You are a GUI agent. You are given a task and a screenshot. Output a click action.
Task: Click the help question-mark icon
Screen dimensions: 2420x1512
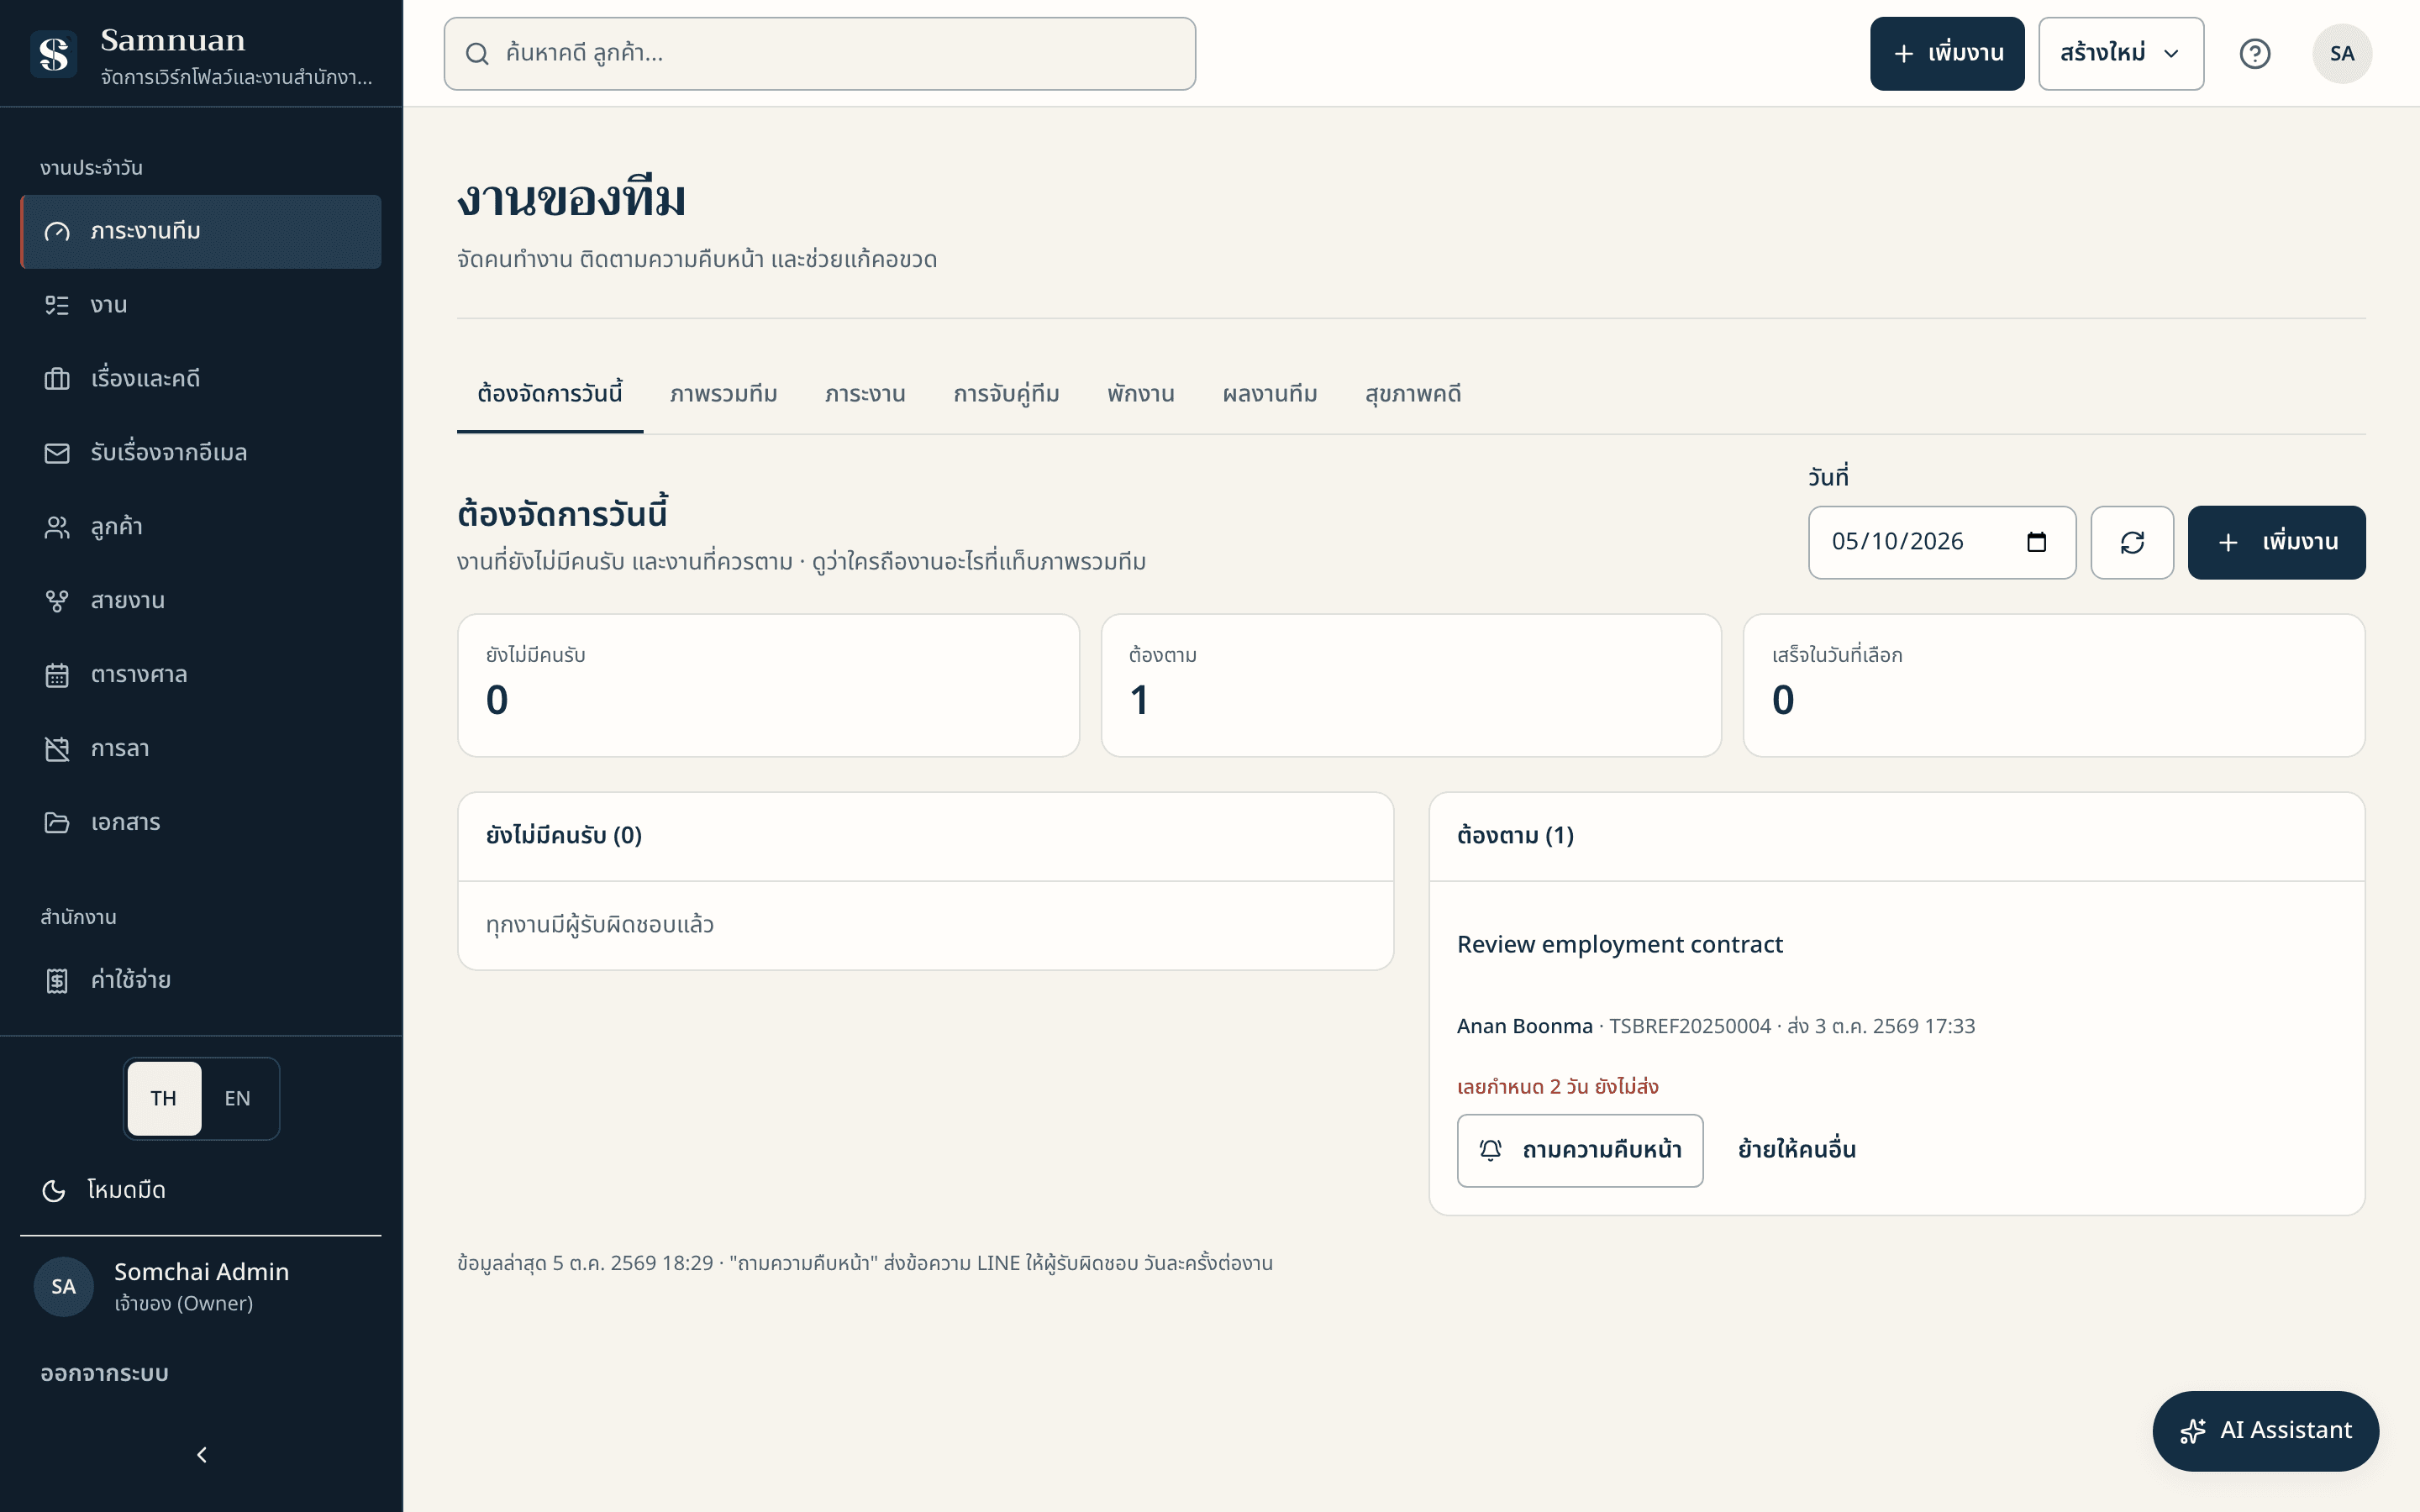pyautogui.click(x=2255, y=54)
